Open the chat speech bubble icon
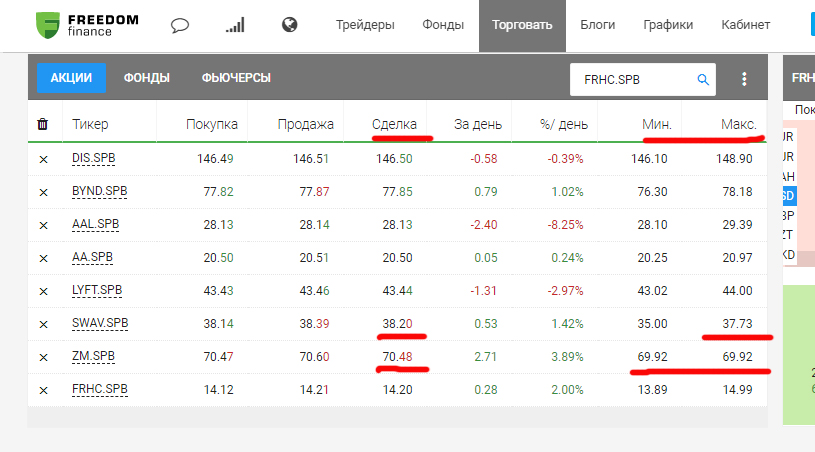This screenshot has height=452, width=815. pos(180,25)
